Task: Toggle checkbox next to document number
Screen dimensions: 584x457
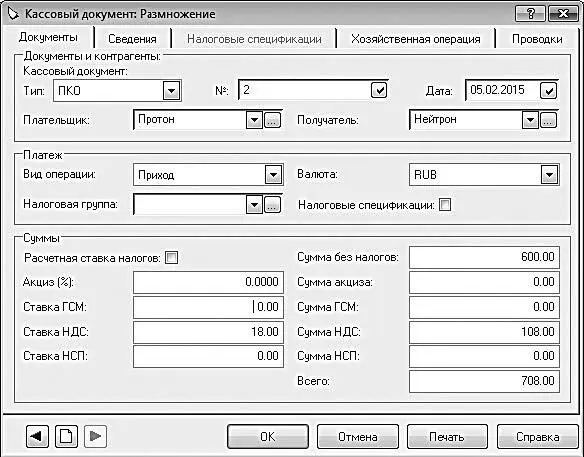Action: tap(379, 91)
